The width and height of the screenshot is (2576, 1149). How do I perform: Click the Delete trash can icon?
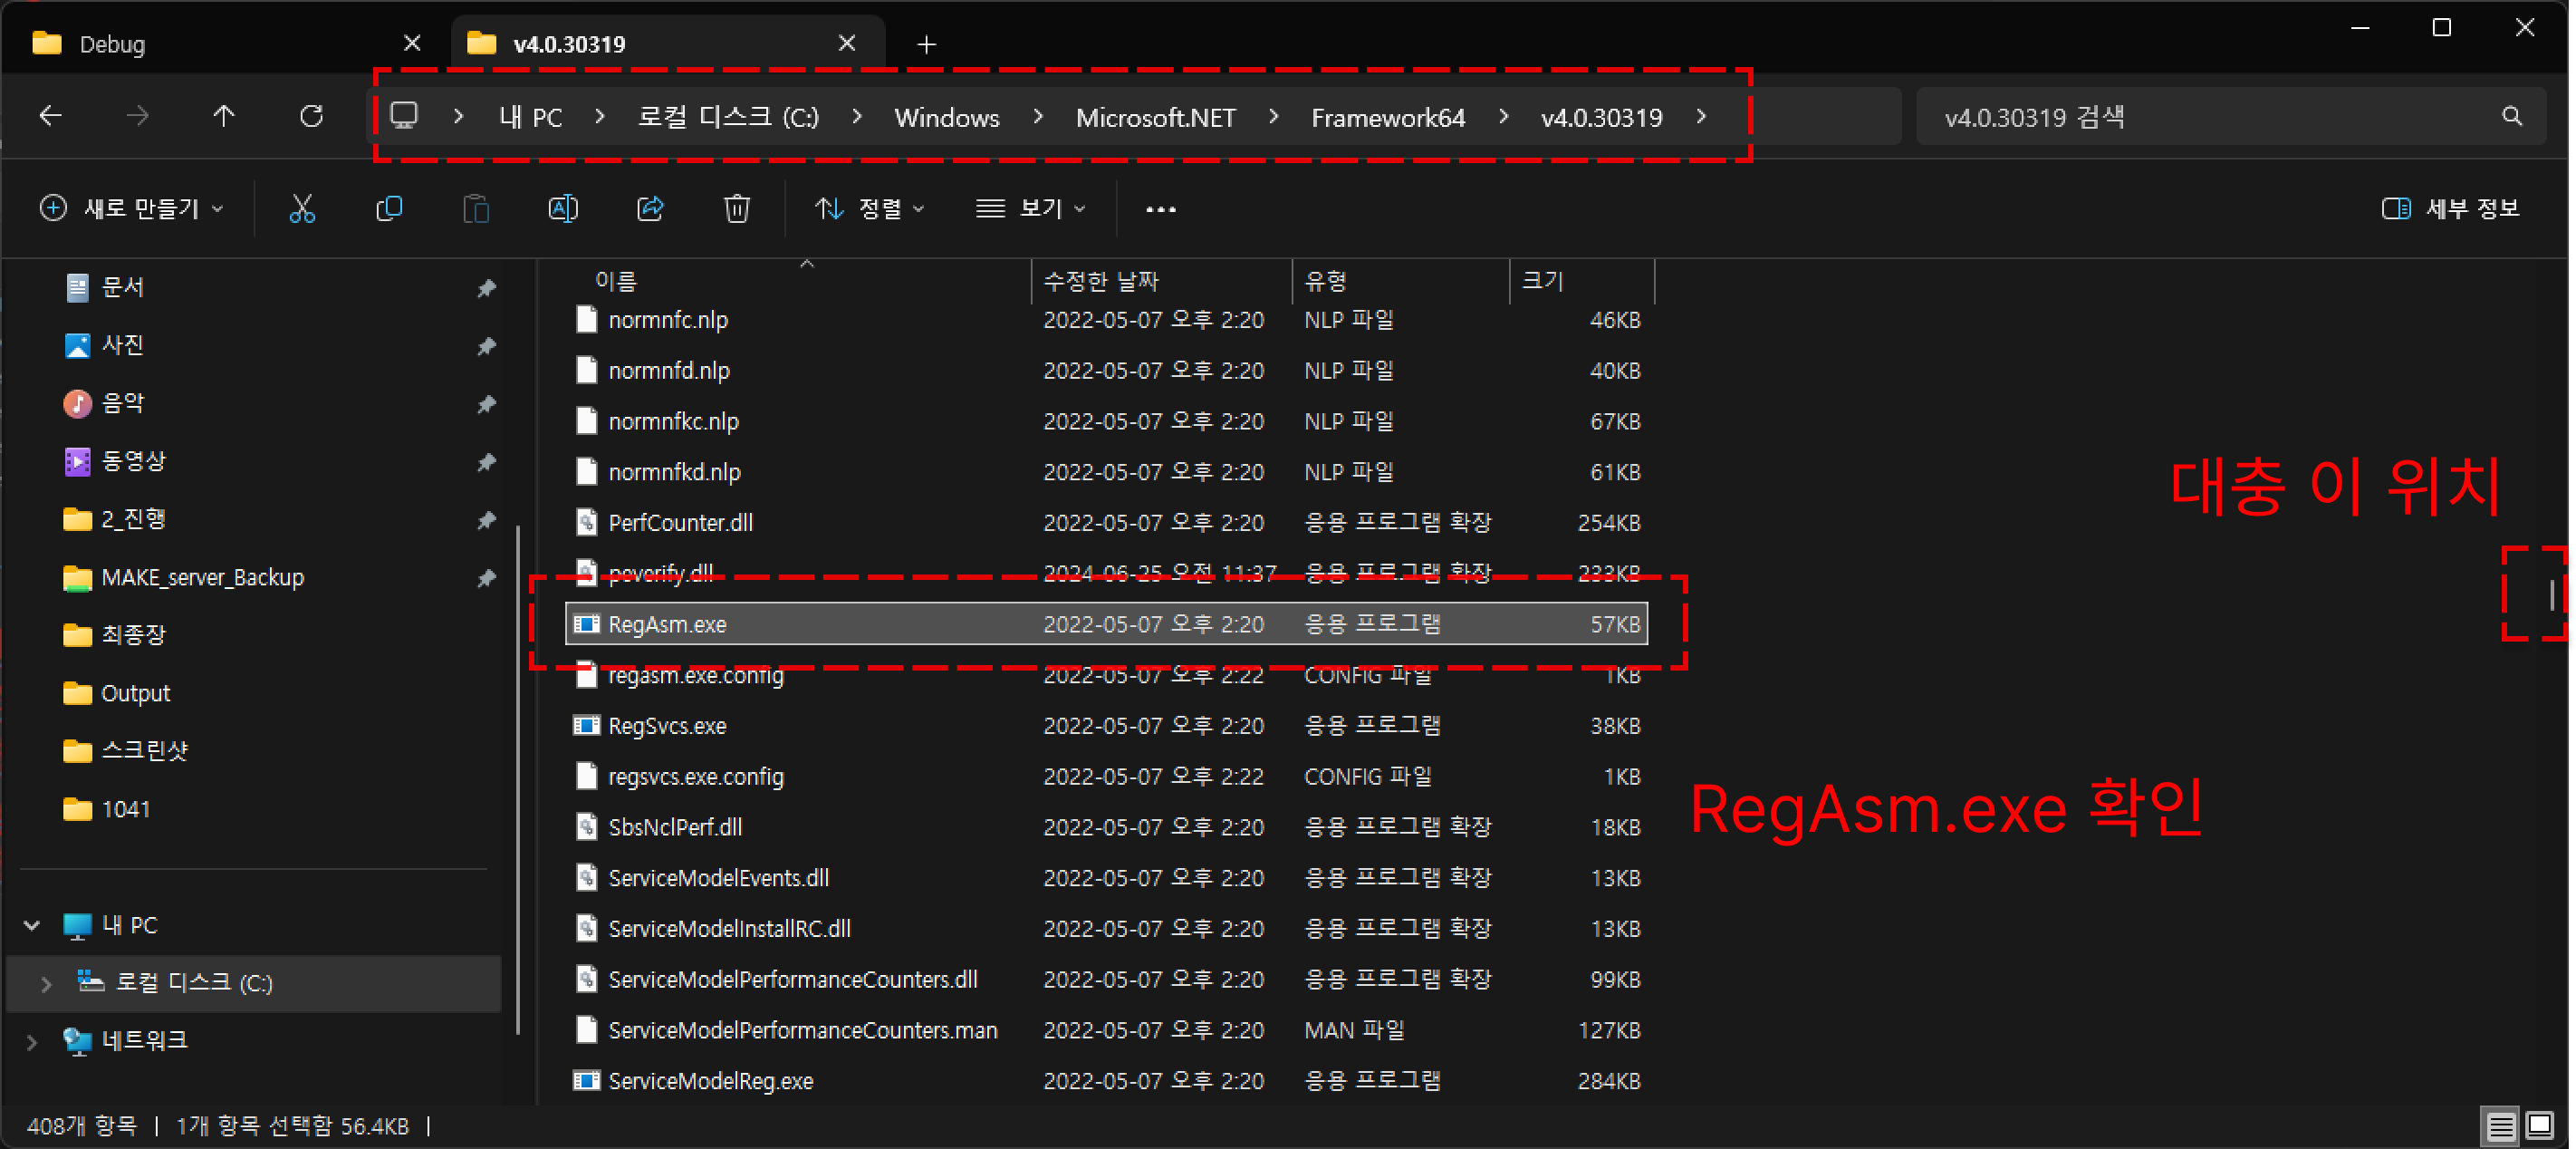[737, 208]
